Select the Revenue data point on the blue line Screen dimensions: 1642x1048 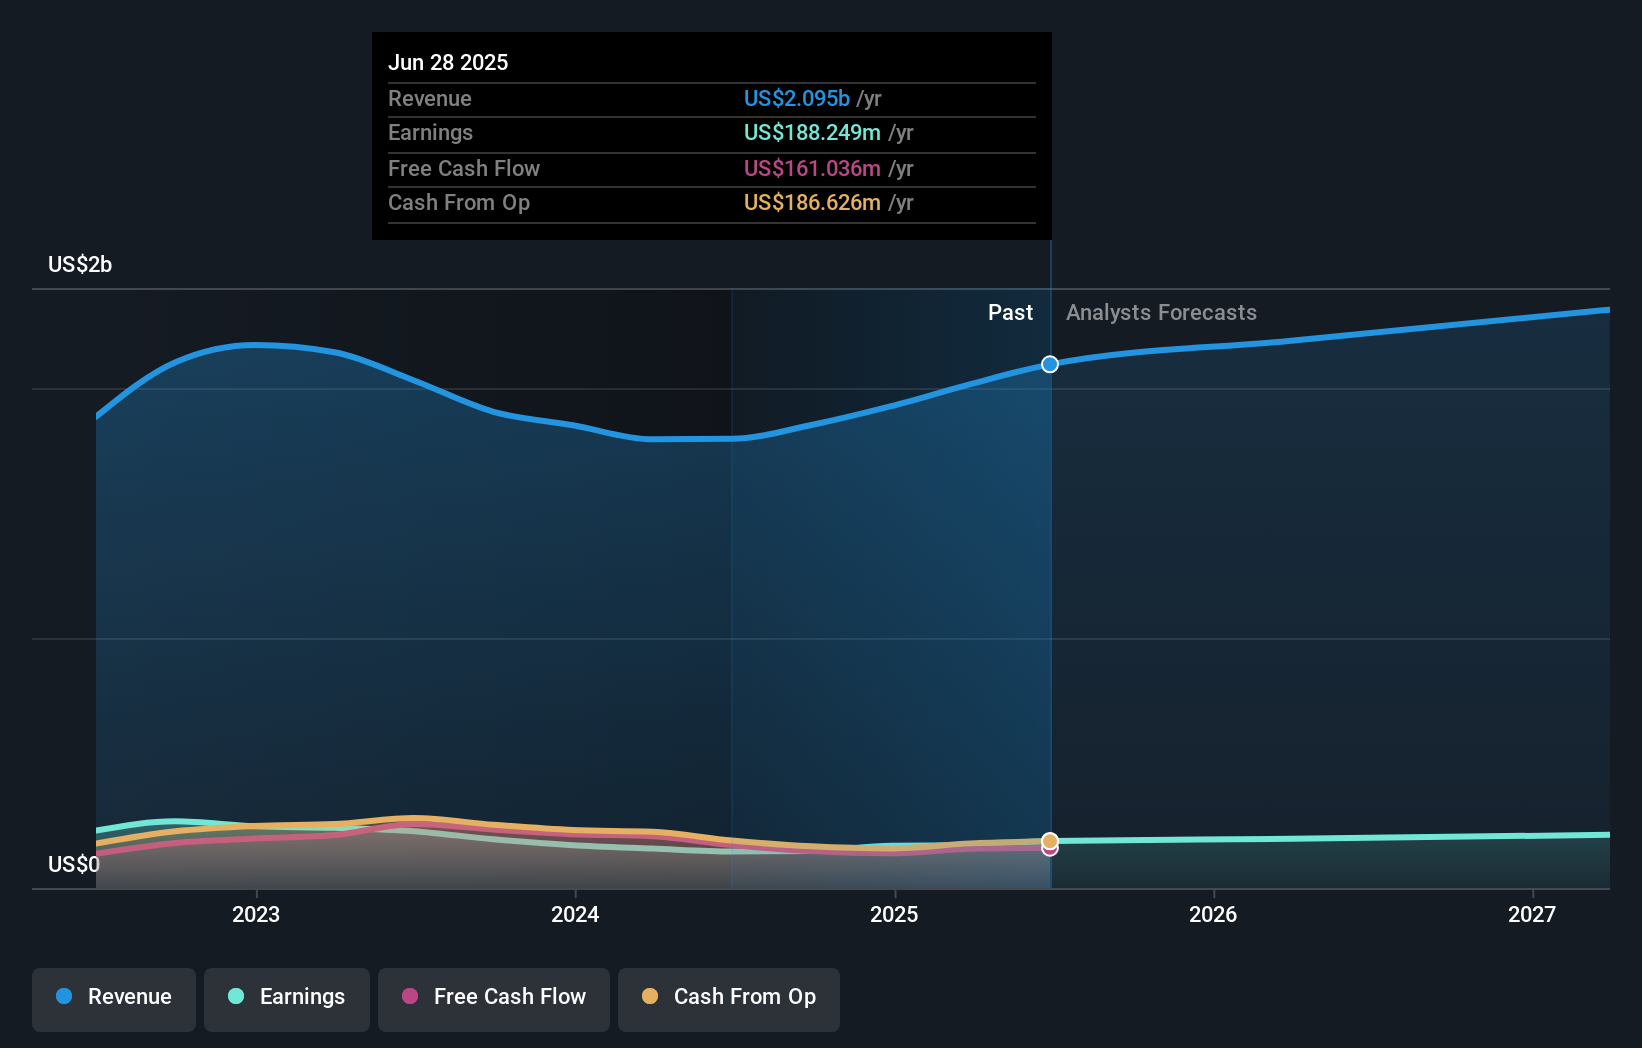[x=1050, y=364]
